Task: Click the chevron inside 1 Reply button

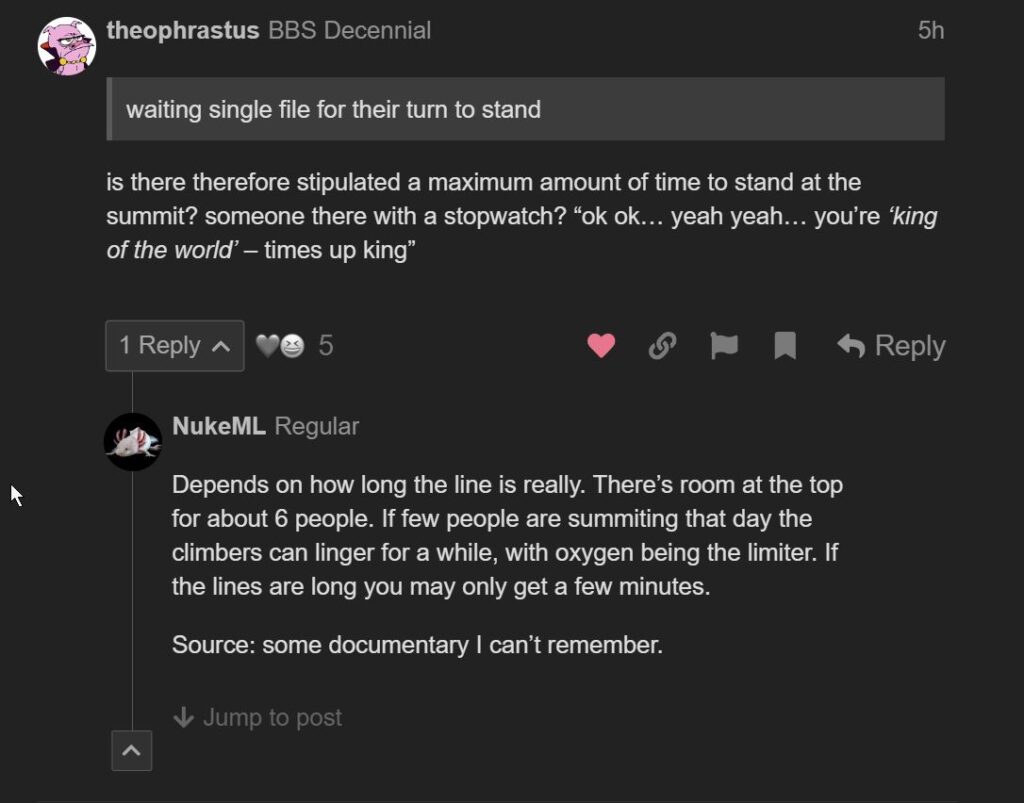Action: pos(222,346)
